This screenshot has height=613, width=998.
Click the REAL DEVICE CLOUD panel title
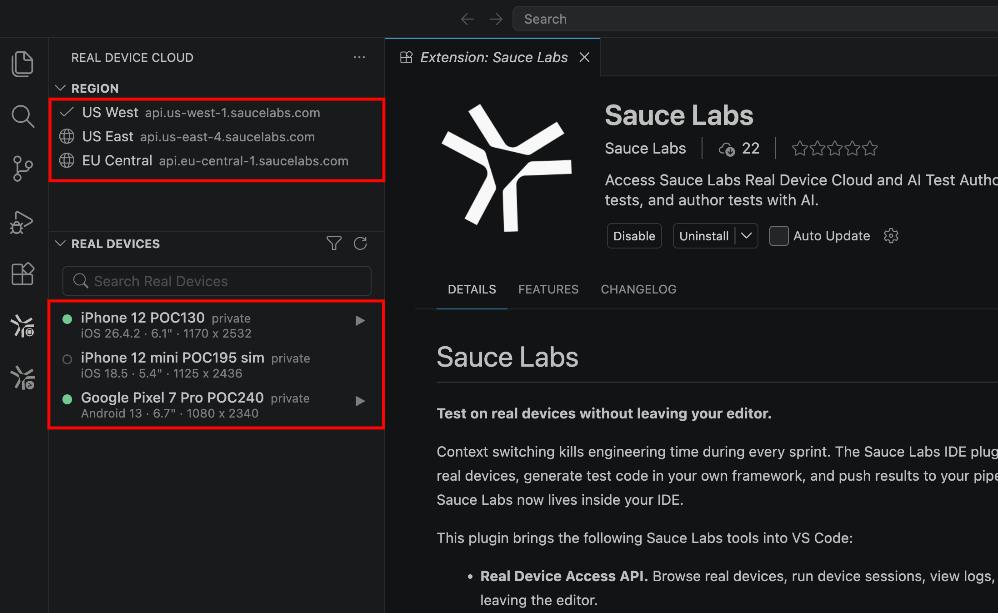pyautogui.click(x=132, y=57)
